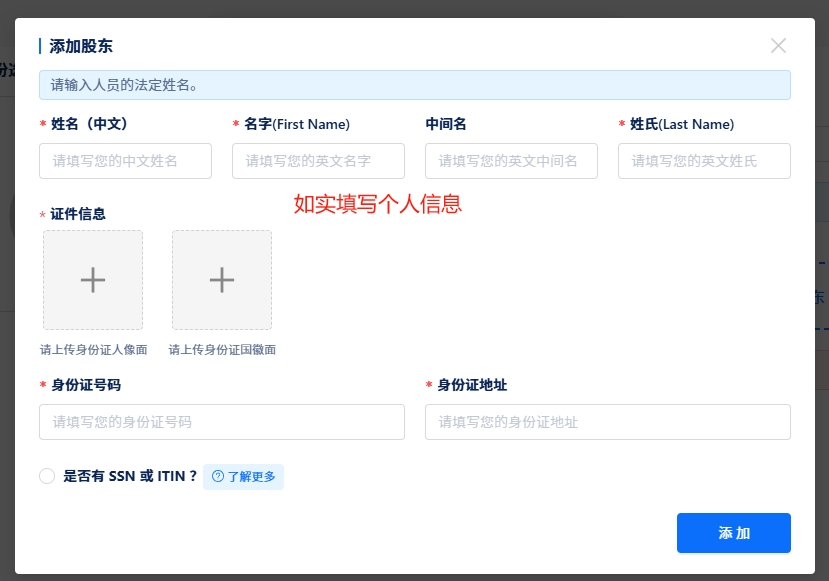Focus the 姓名（中文）input field
Screen dimensions: 829x581
coord(125,161)
